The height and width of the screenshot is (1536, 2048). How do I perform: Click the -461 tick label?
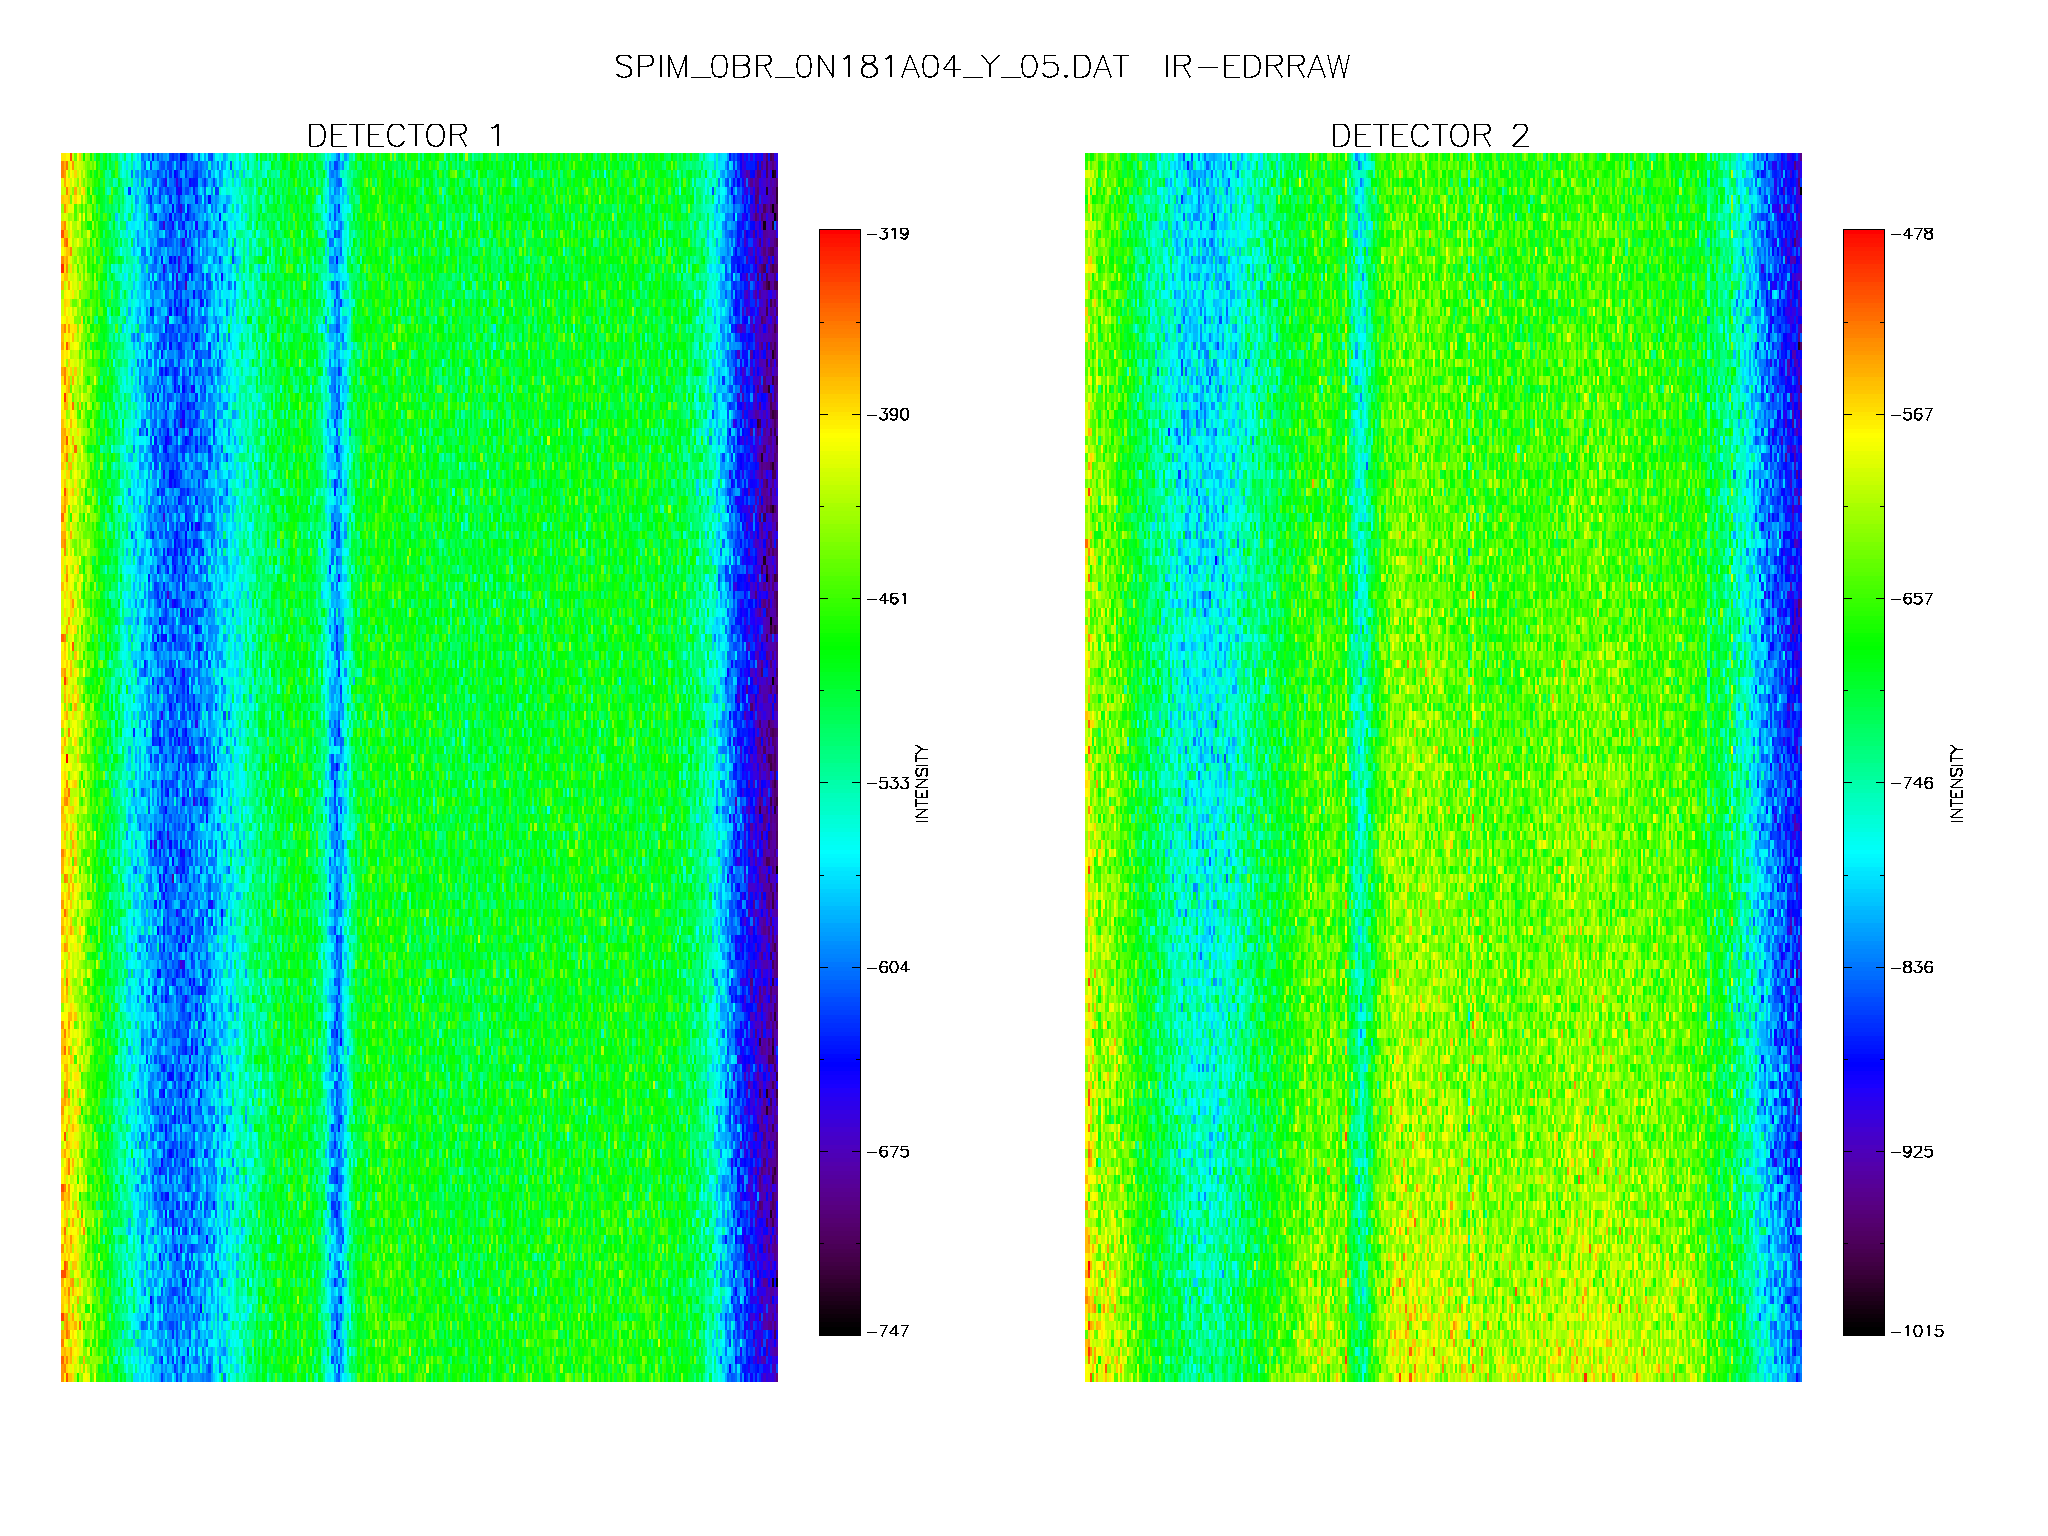click(888, 599)
